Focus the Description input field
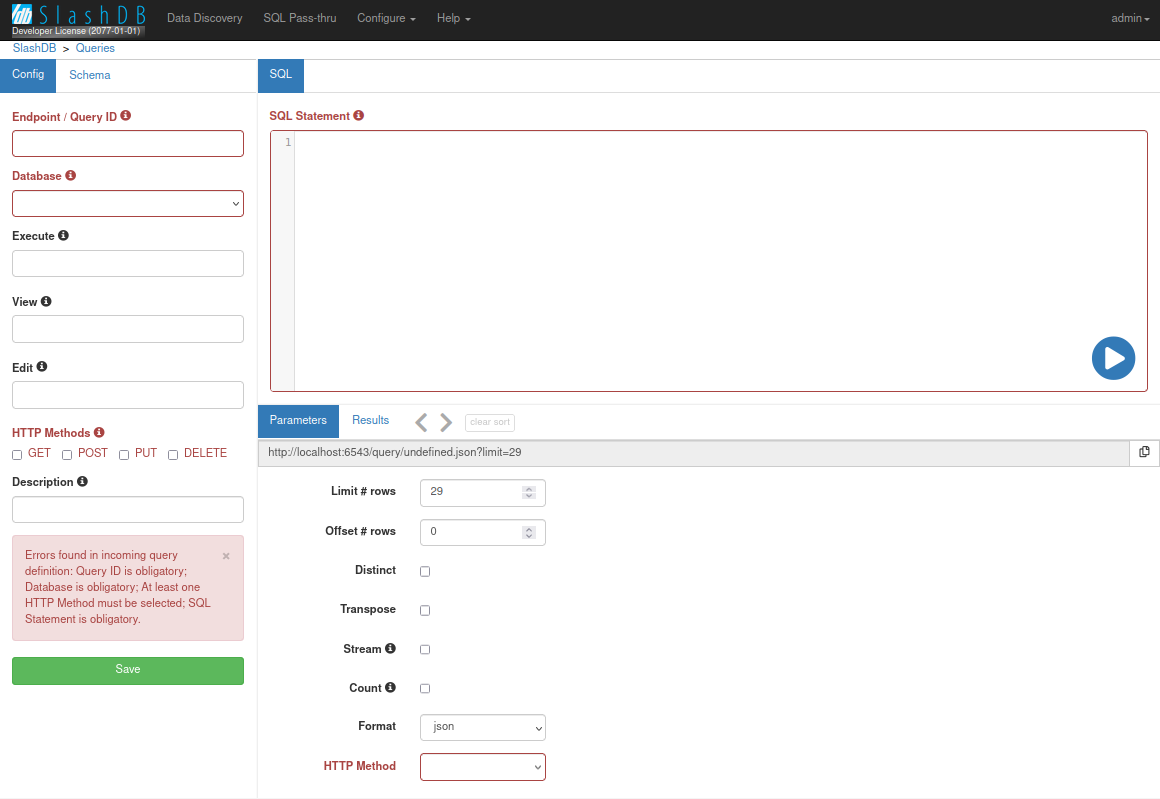This screenshot has width=1160, height=799. click(x=128, y=510)
